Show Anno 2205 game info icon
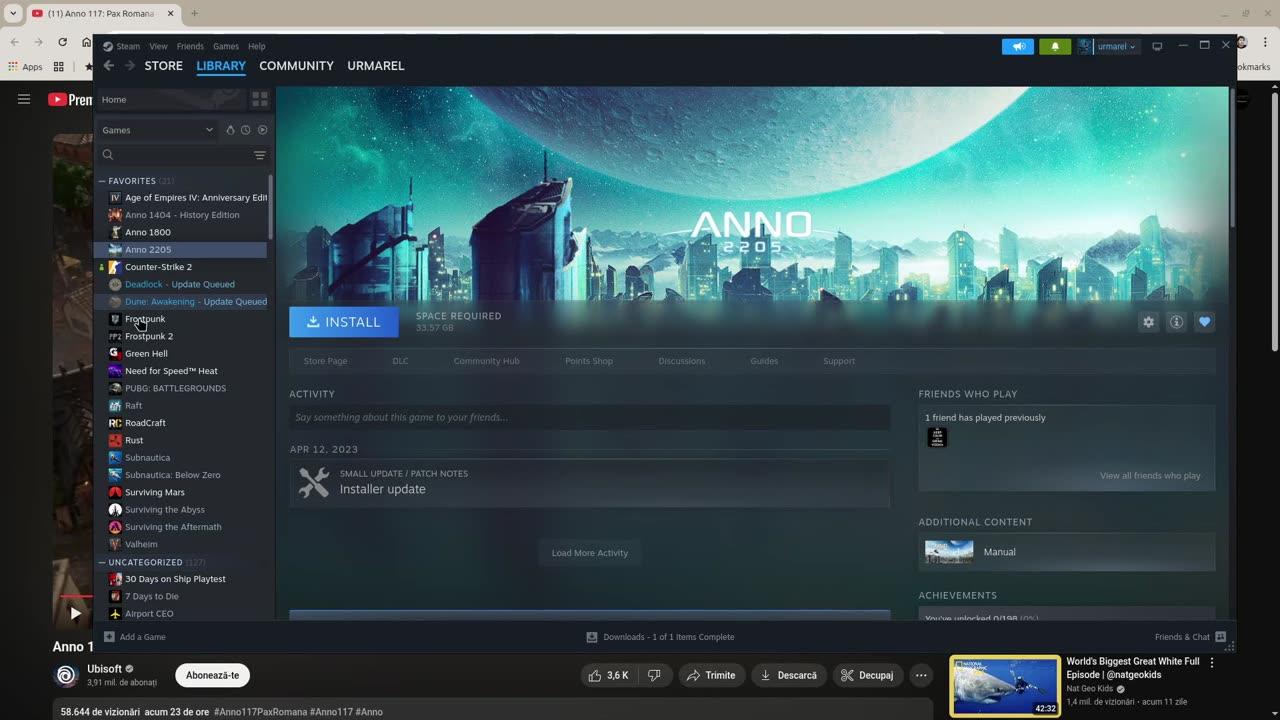The image size is (1280, 720). (1176, 322)
